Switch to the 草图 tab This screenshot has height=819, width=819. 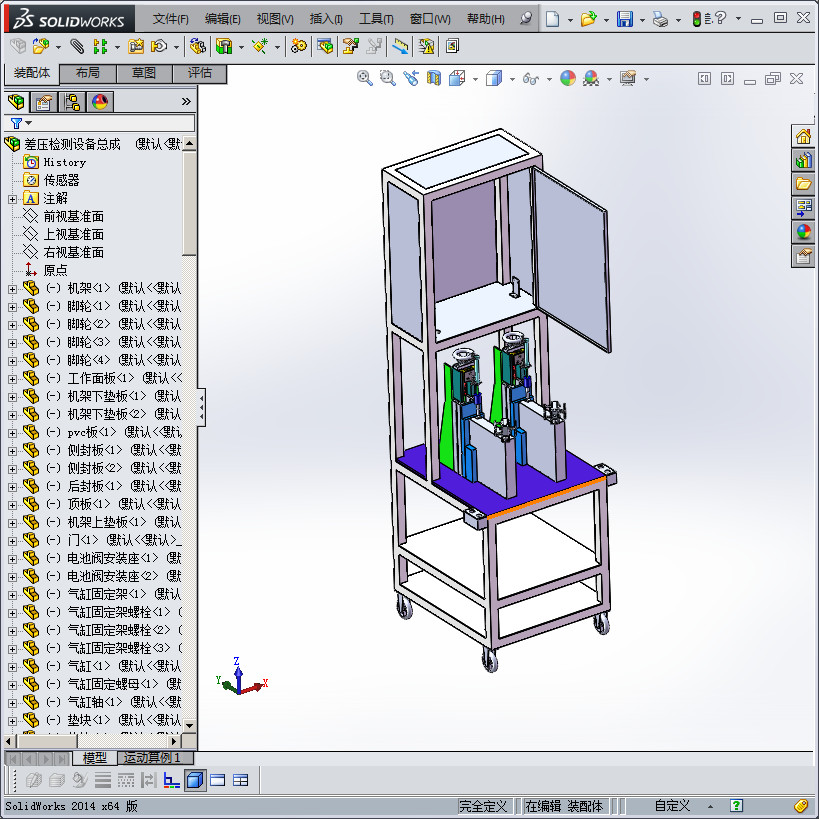coord(144,73)
